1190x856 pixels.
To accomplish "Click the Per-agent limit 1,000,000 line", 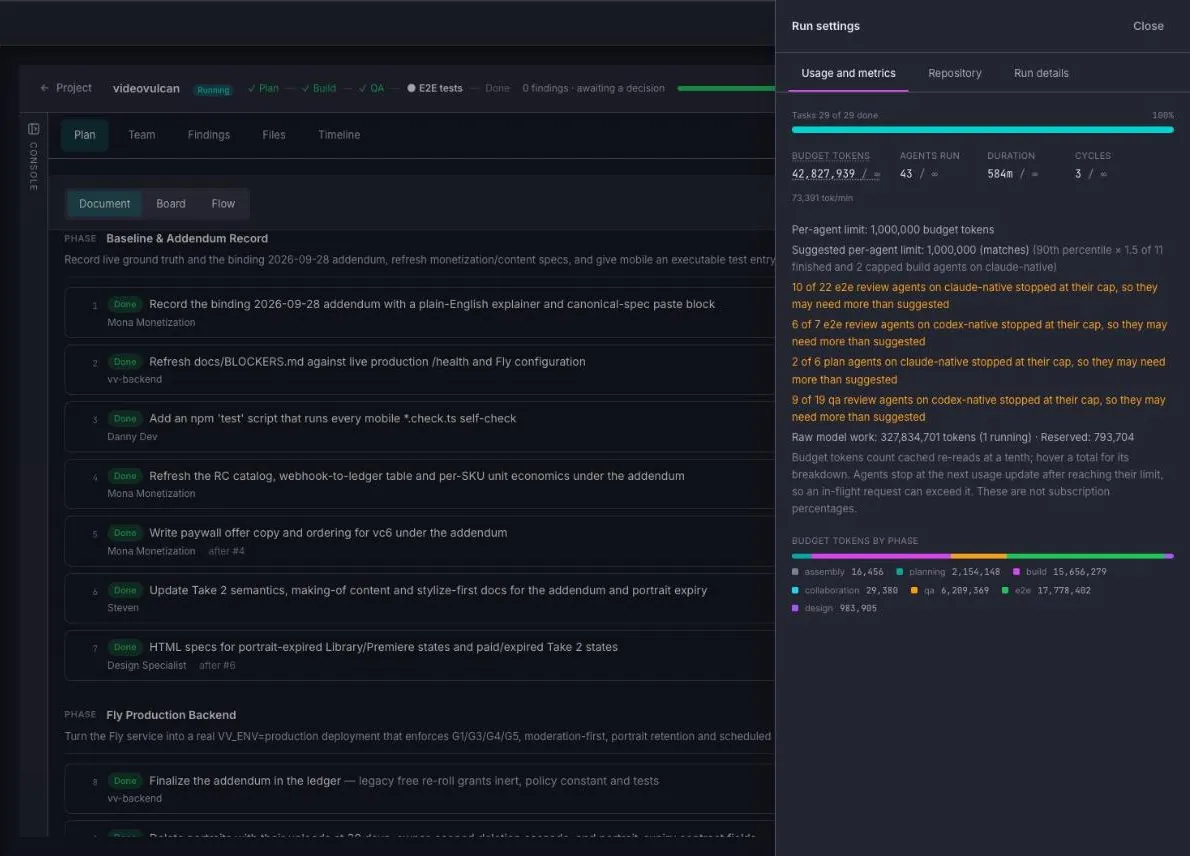I will [892, 229].
